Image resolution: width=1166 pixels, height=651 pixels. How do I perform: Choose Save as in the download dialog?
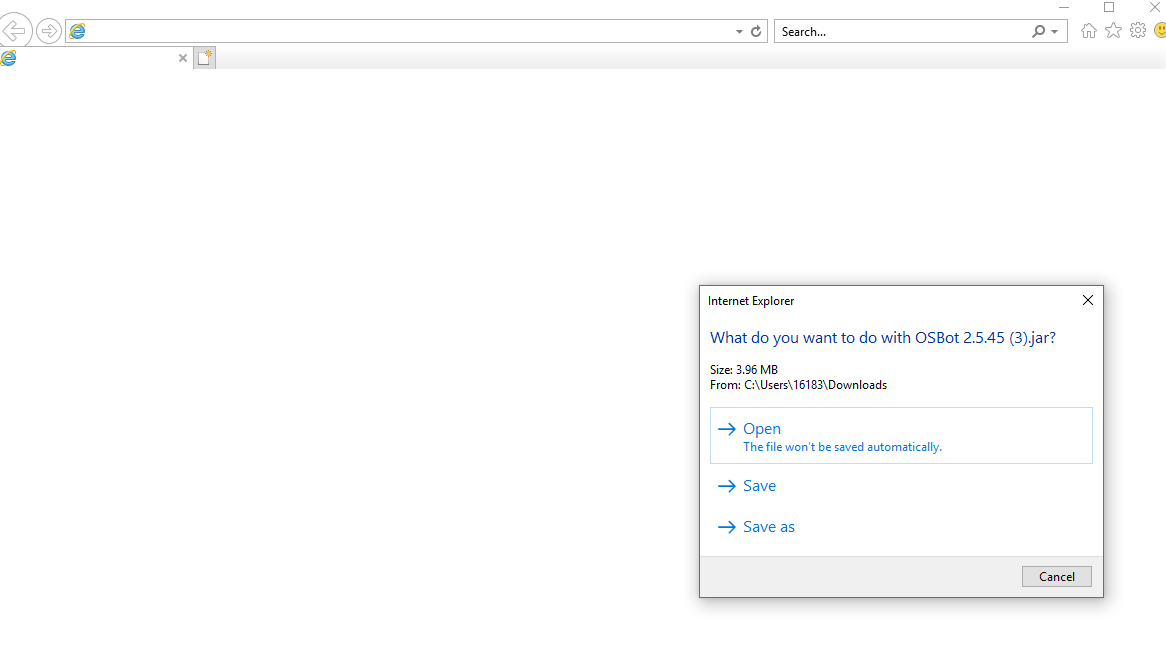click(901, 527)
